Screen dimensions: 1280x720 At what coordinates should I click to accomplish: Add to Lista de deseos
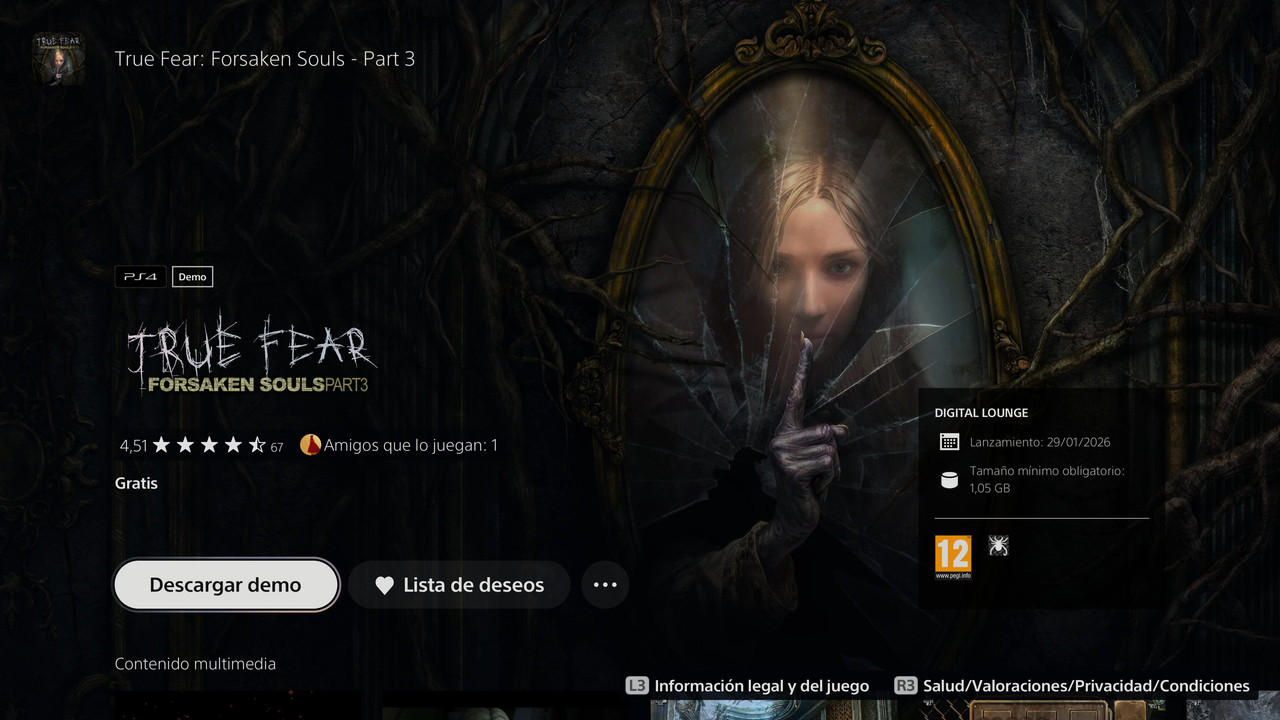click(459, 585)
